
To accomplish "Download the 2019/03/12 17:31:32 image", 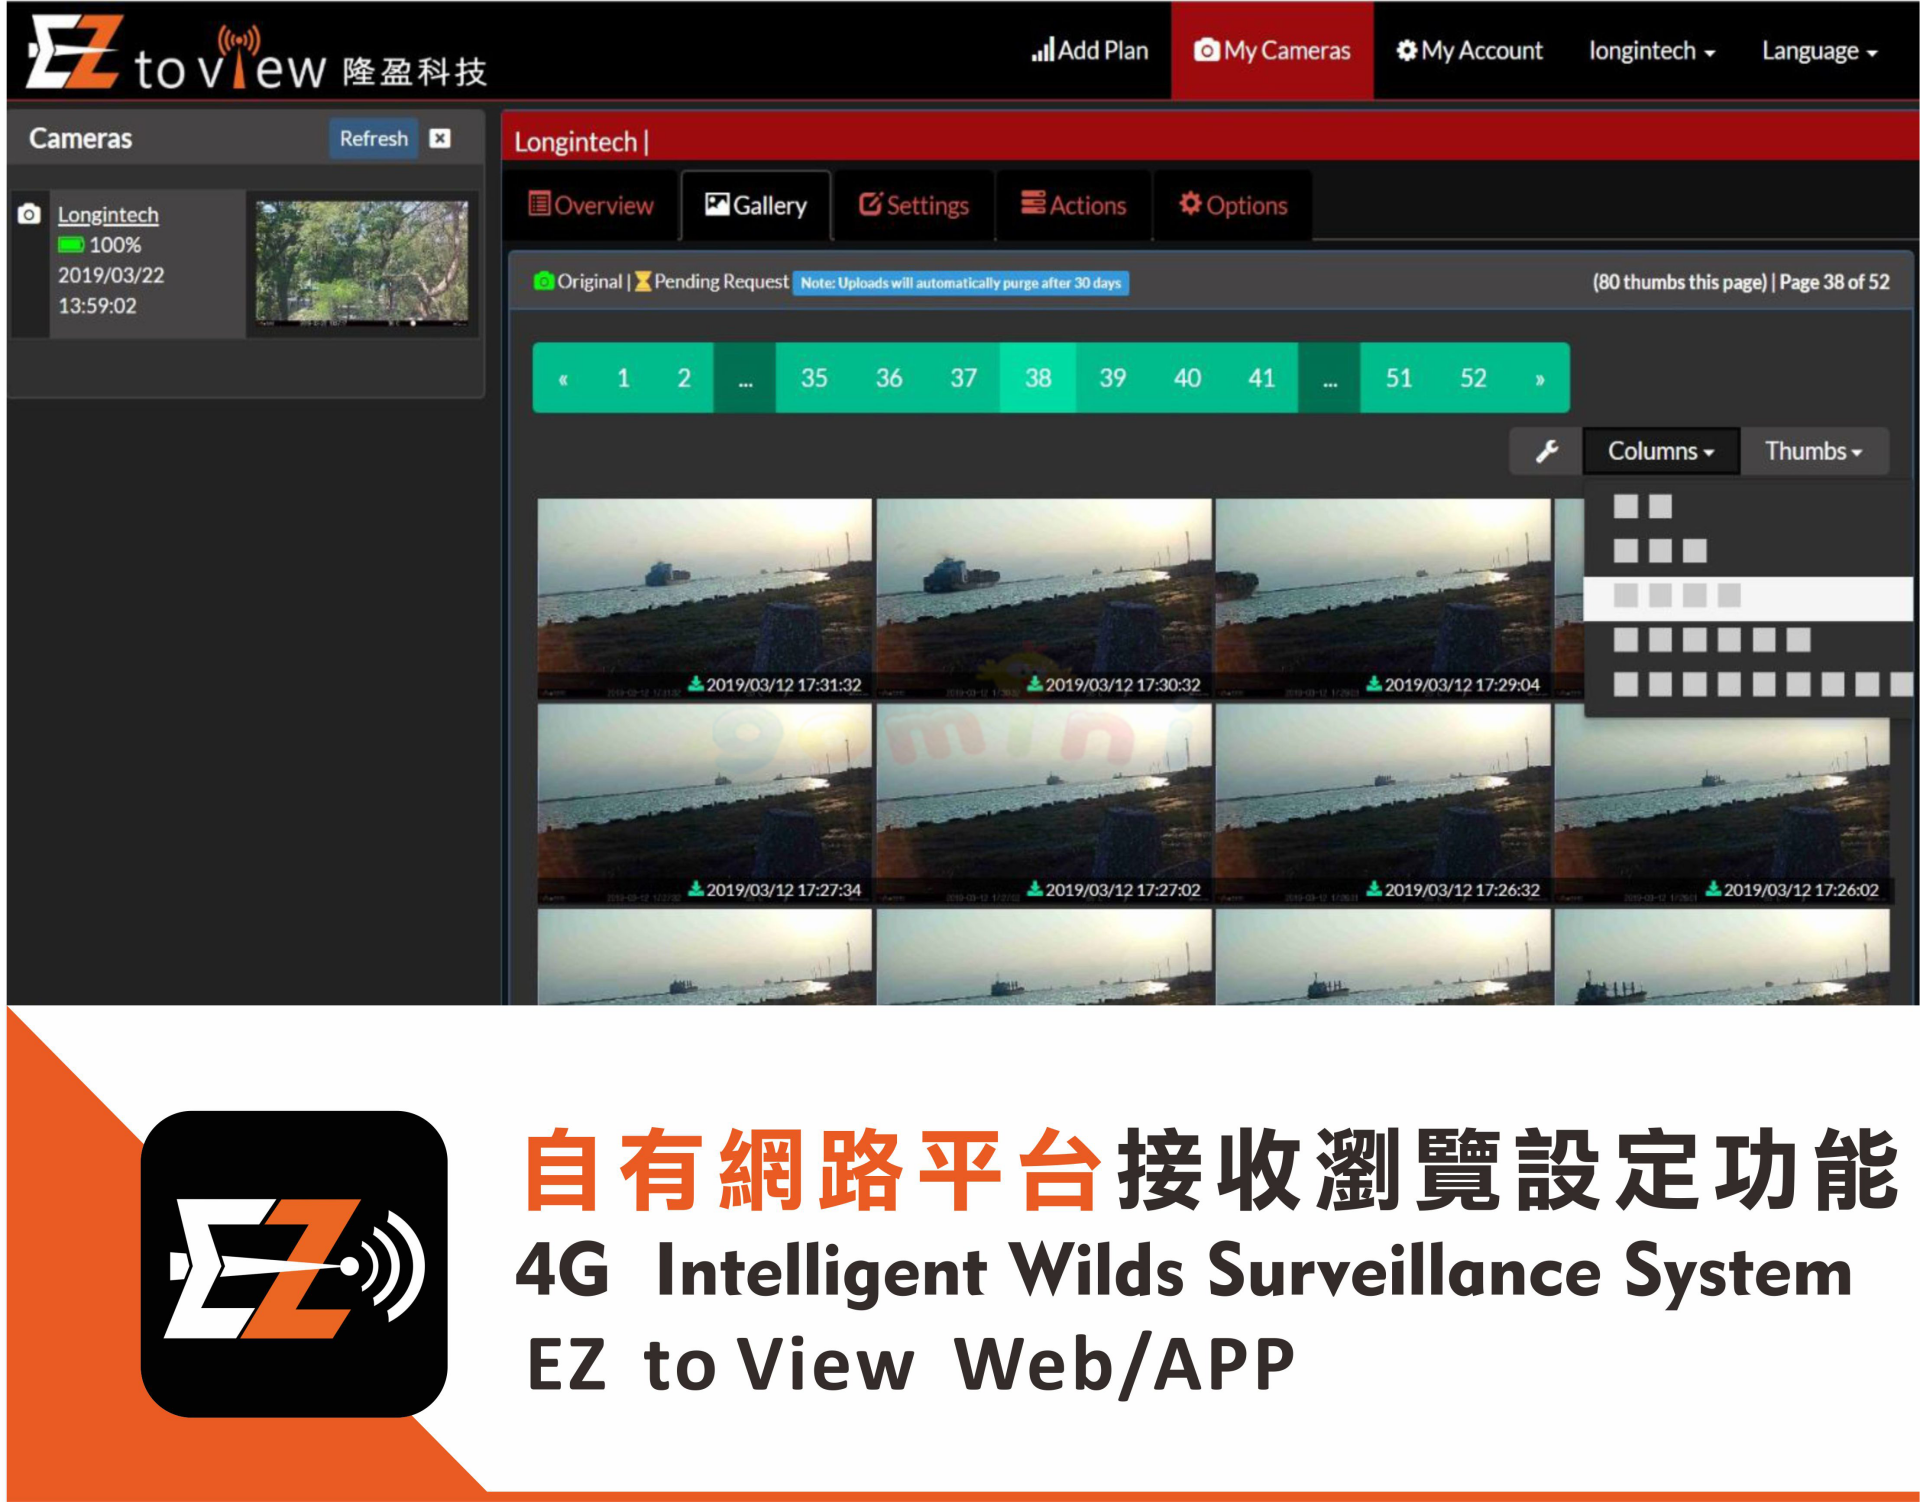I will point(696,684).
